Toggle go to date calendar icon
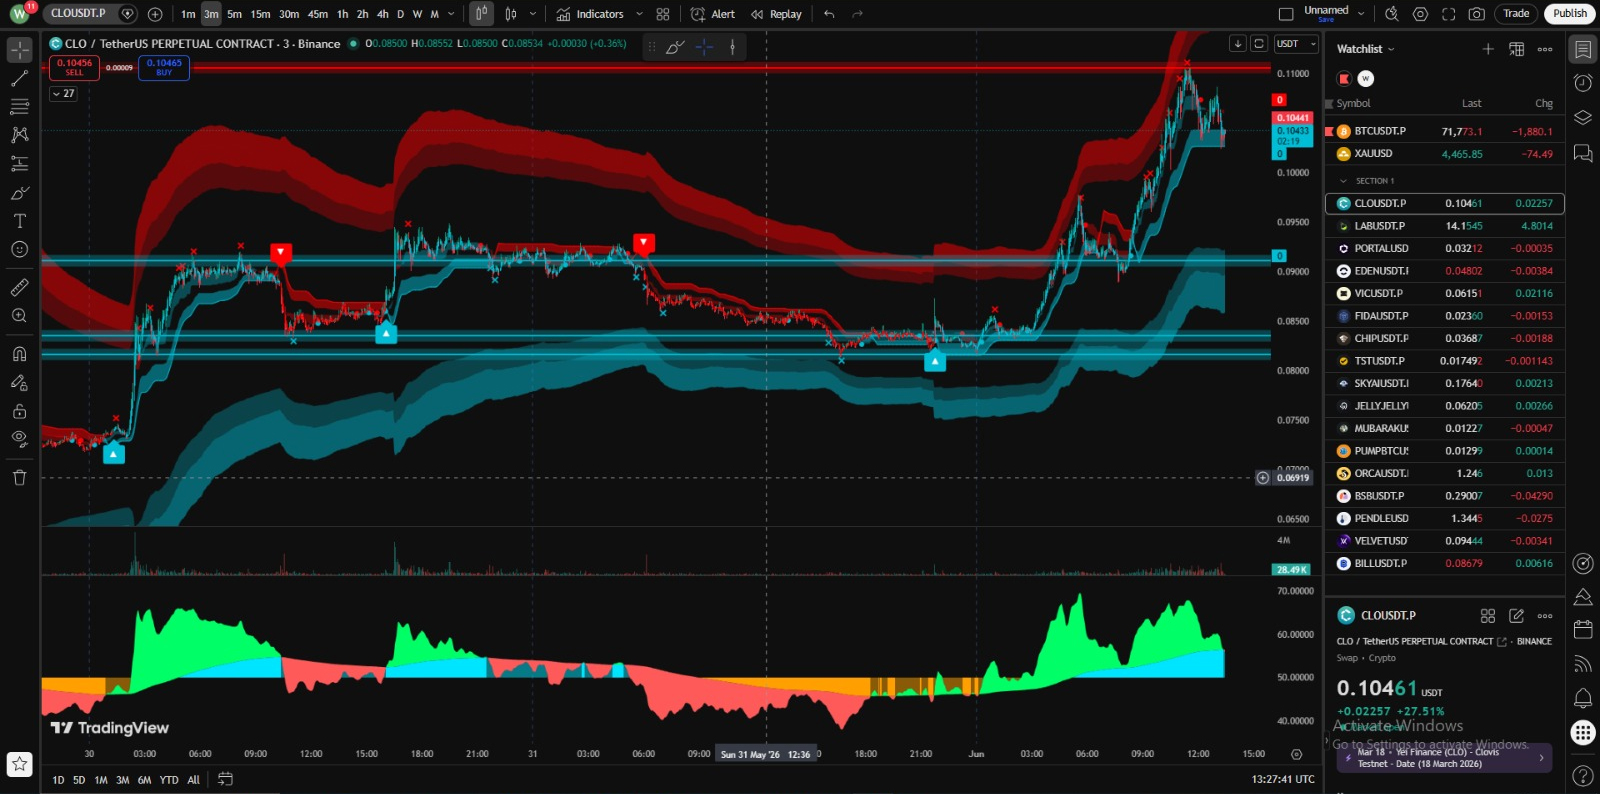Viewport: 1600px width, 794px height. (225, 779)
